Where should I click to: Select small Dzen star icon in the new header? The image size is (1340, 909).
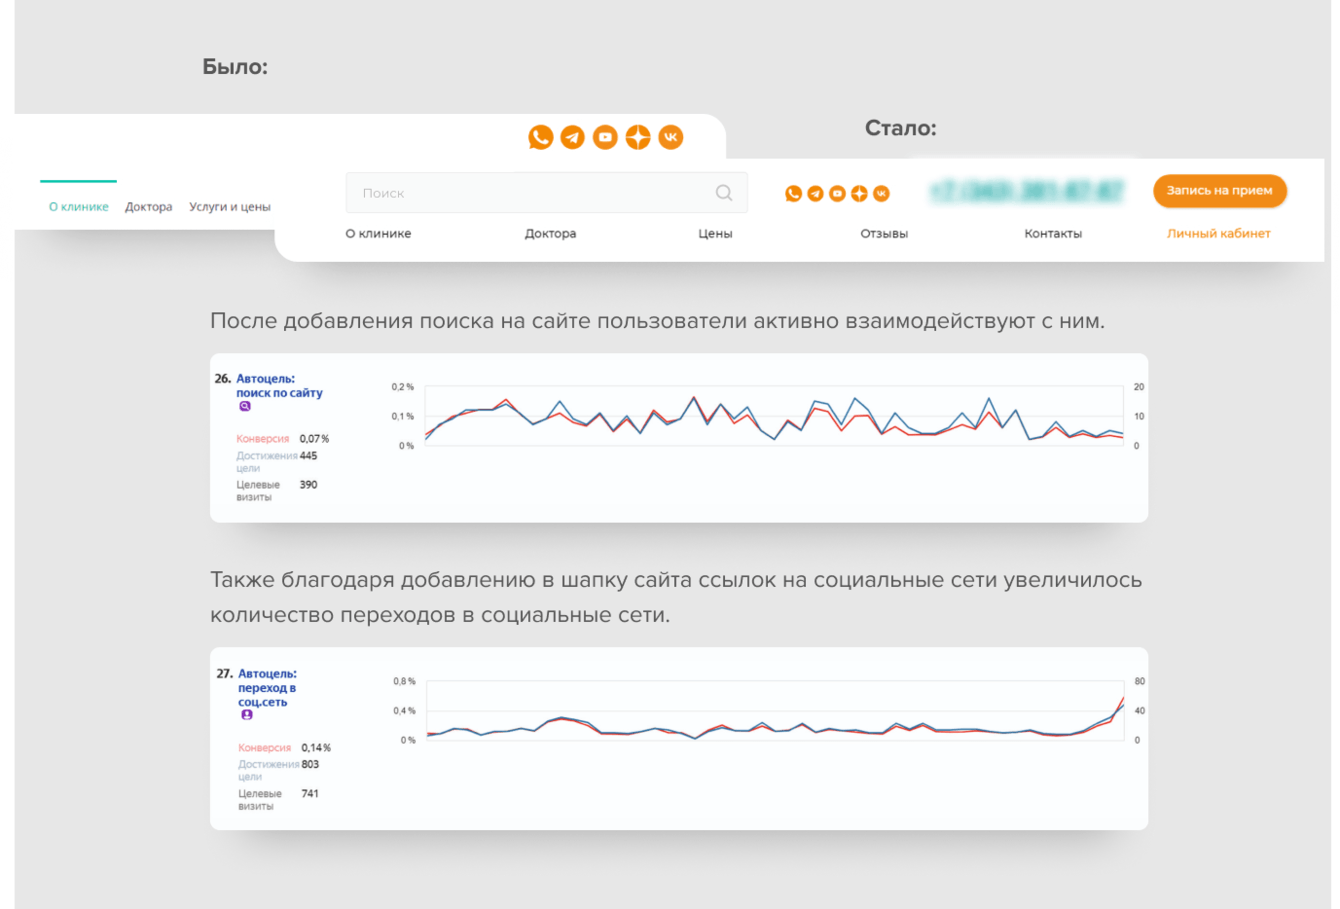click(859, 193)
